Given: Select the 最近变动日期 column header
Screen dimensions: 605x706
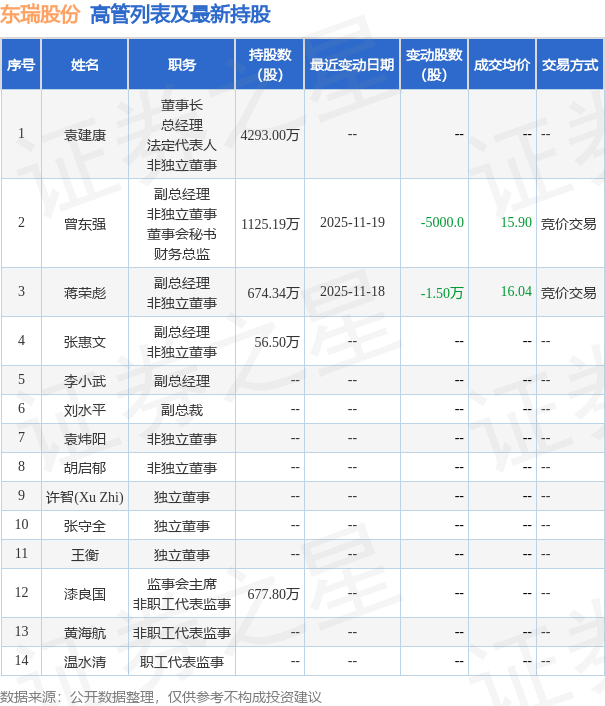Looking at the screenshot, I should 352,65.
